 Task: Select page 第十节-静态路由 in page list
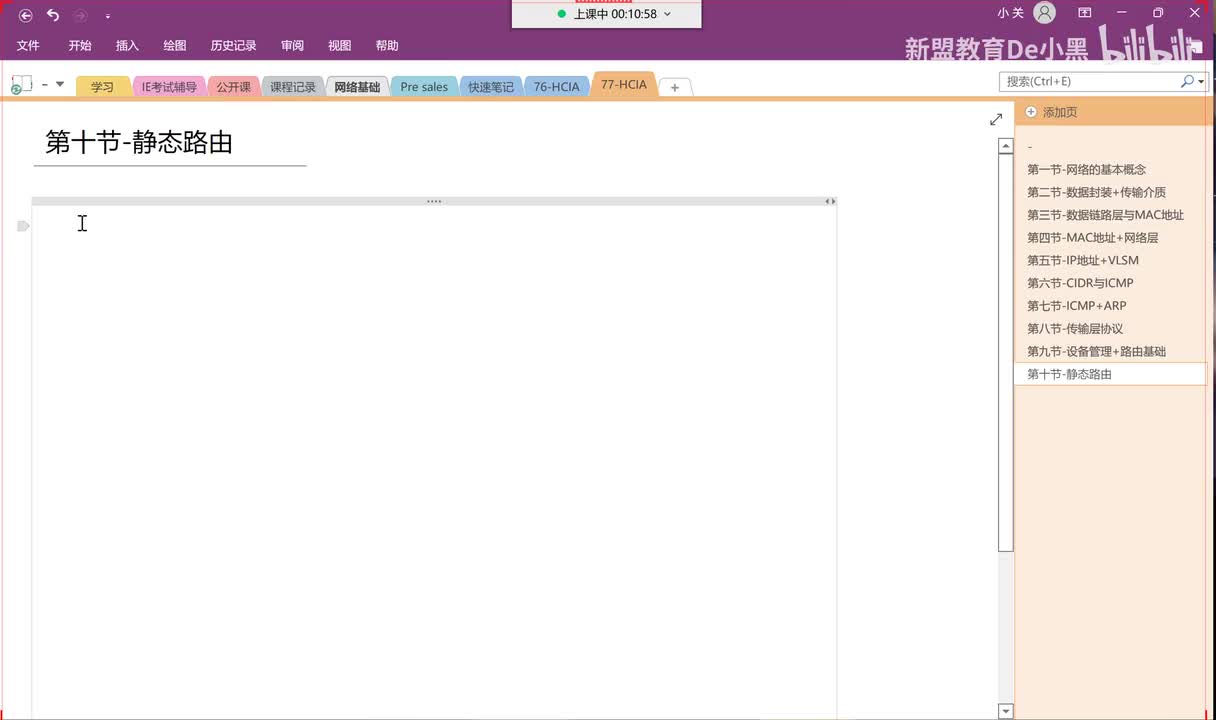(1110, 374)
